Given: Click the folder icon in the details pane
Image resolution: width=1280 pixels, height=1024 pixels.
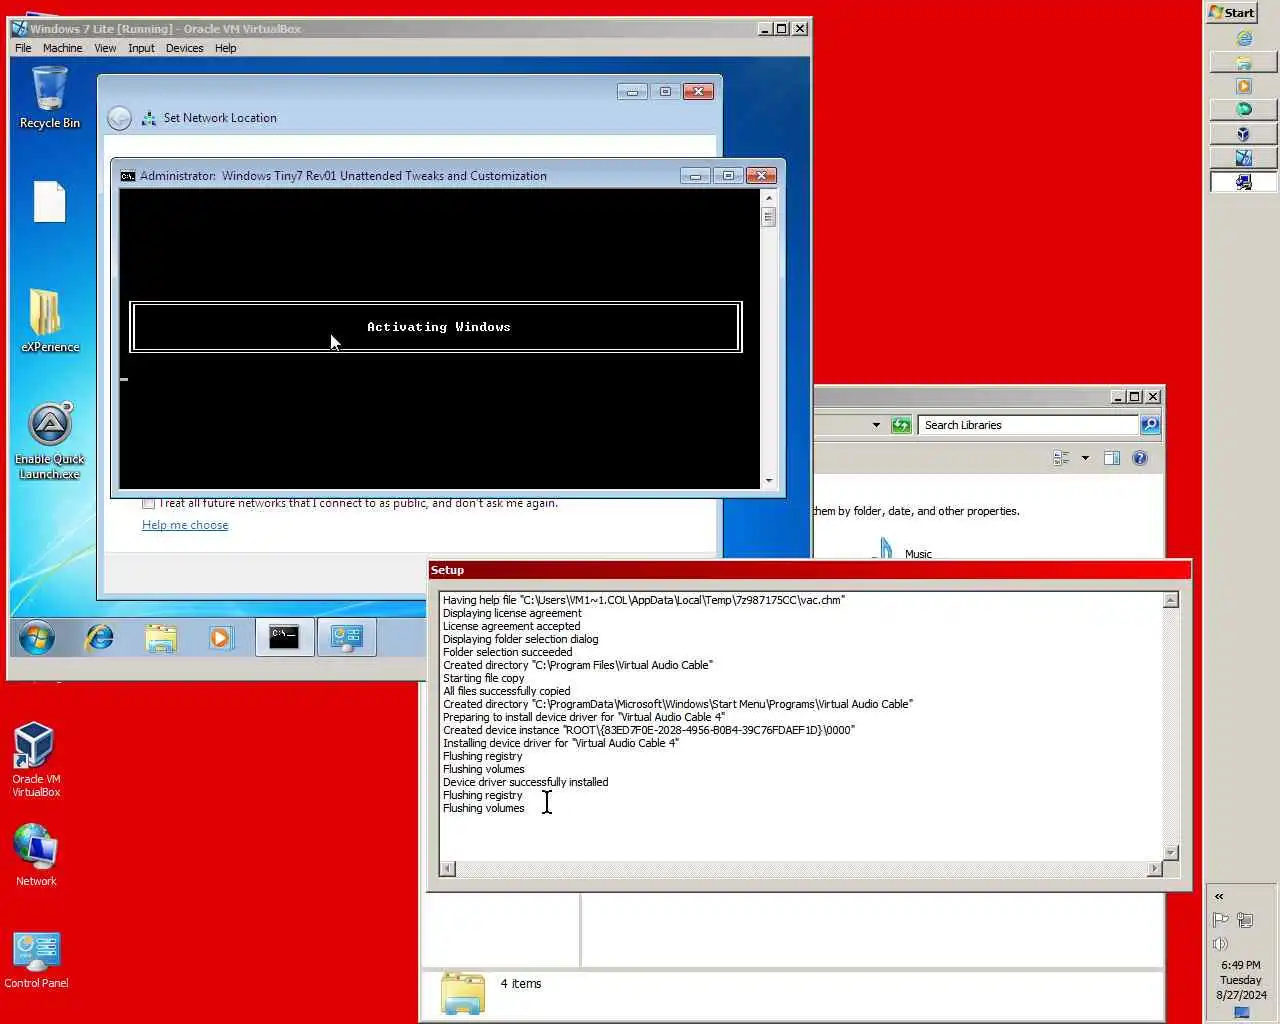Looking at the screenshot, I should (463, 992).
